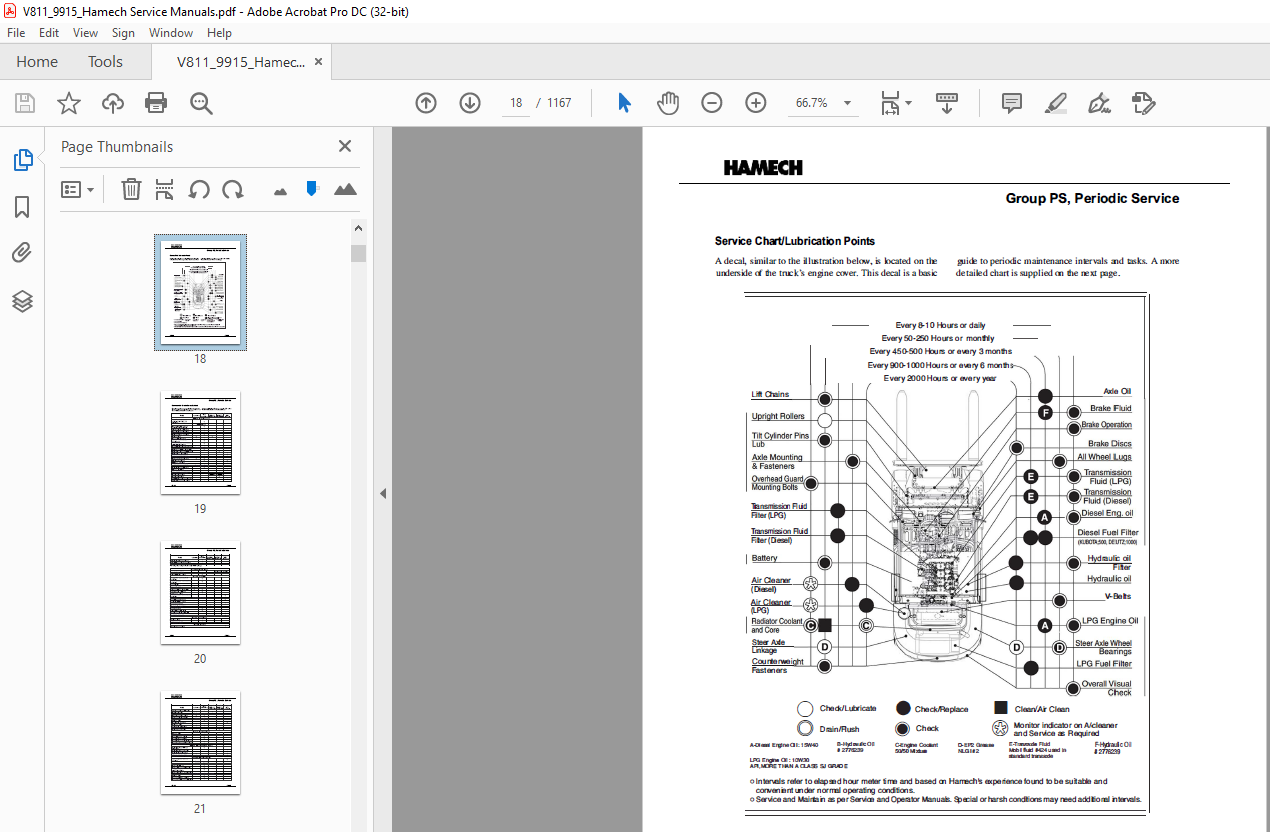Open the Window menu

171,33
